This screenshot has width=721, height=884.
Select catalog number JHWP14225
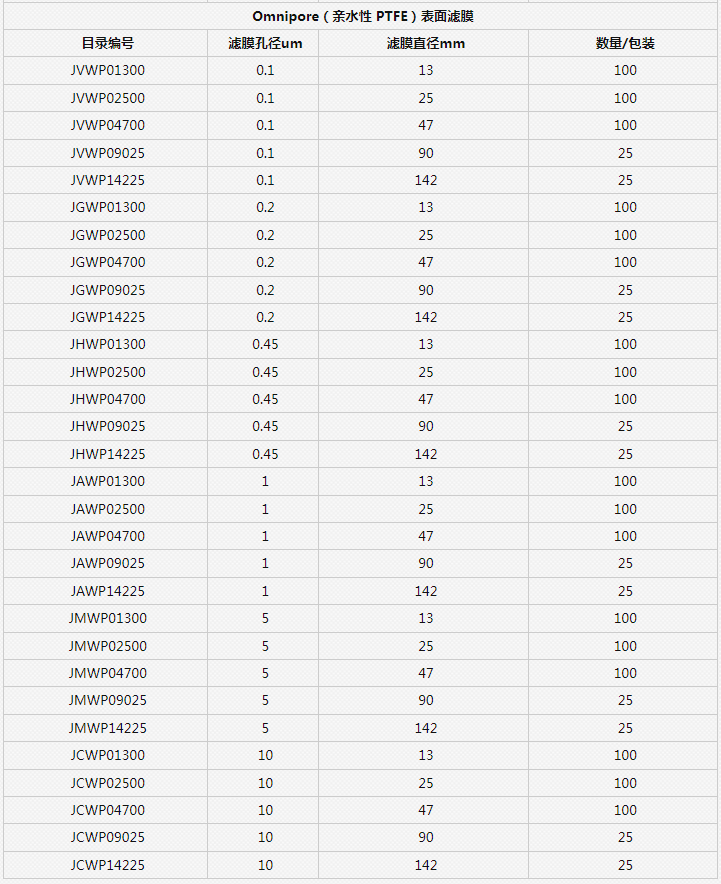click(x=108, y=454)
